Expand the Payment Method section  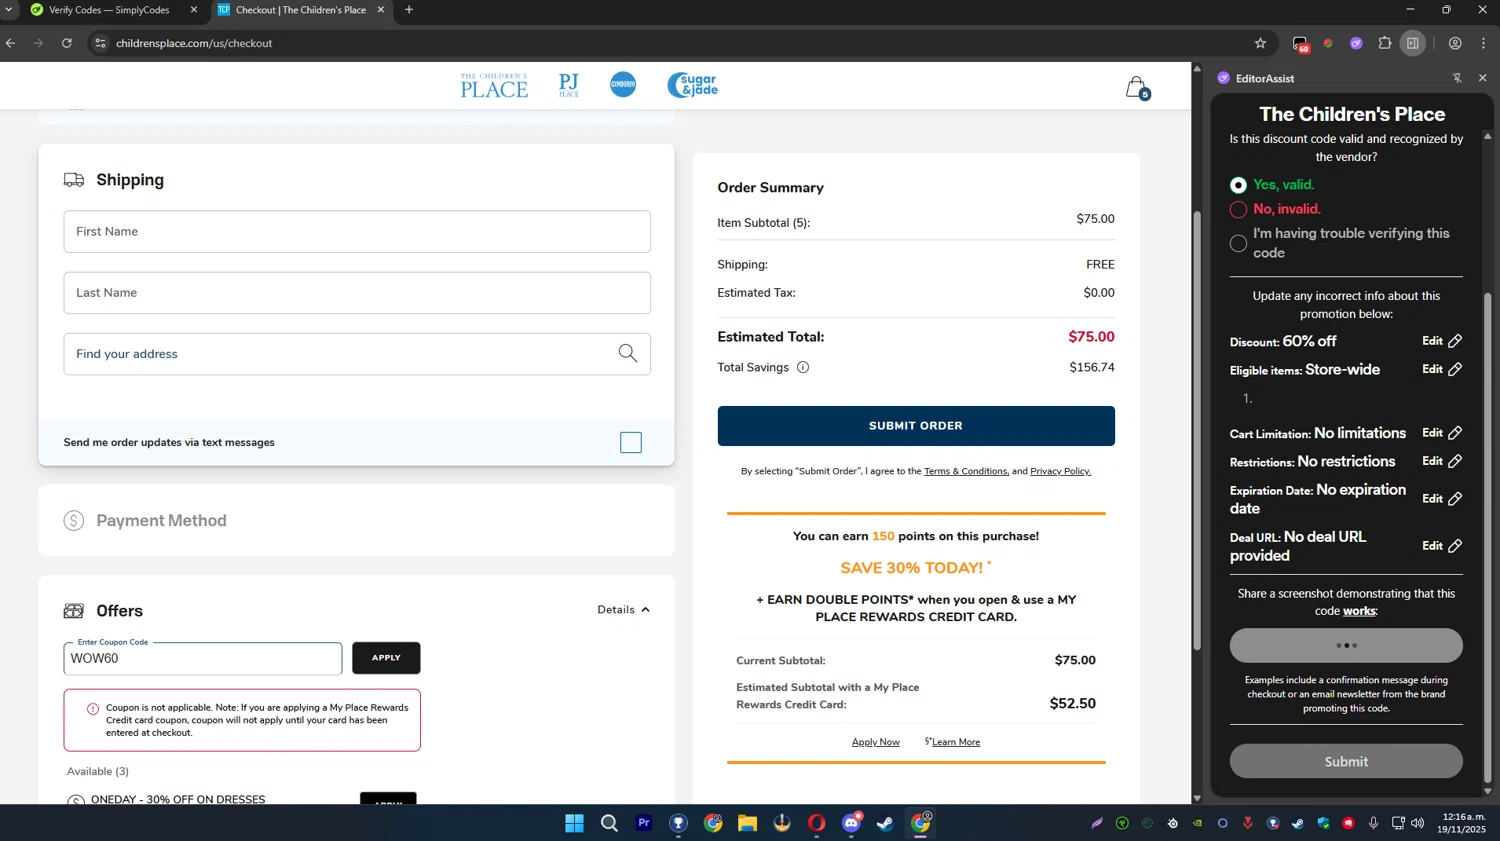tap(356, 520)
